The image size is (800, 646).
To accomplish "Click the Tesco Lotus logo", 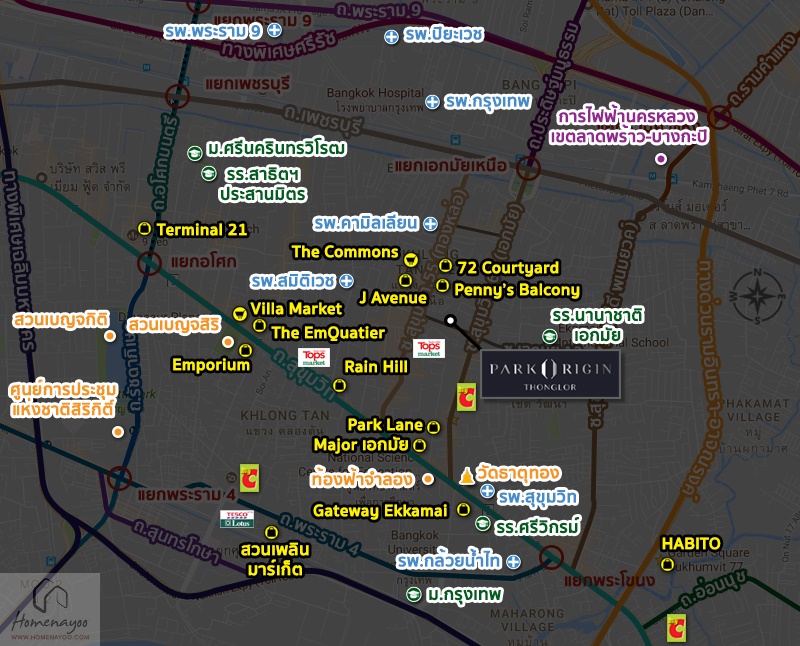I will (x=237, y=519).
